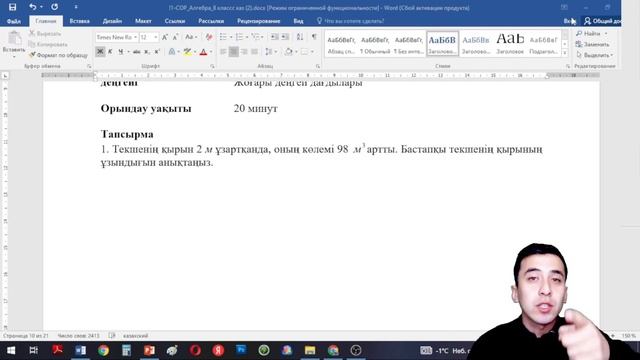The width and height of the screenshot is (640, 360).
Task: Click the multilevel list icon
Action: 256,37
